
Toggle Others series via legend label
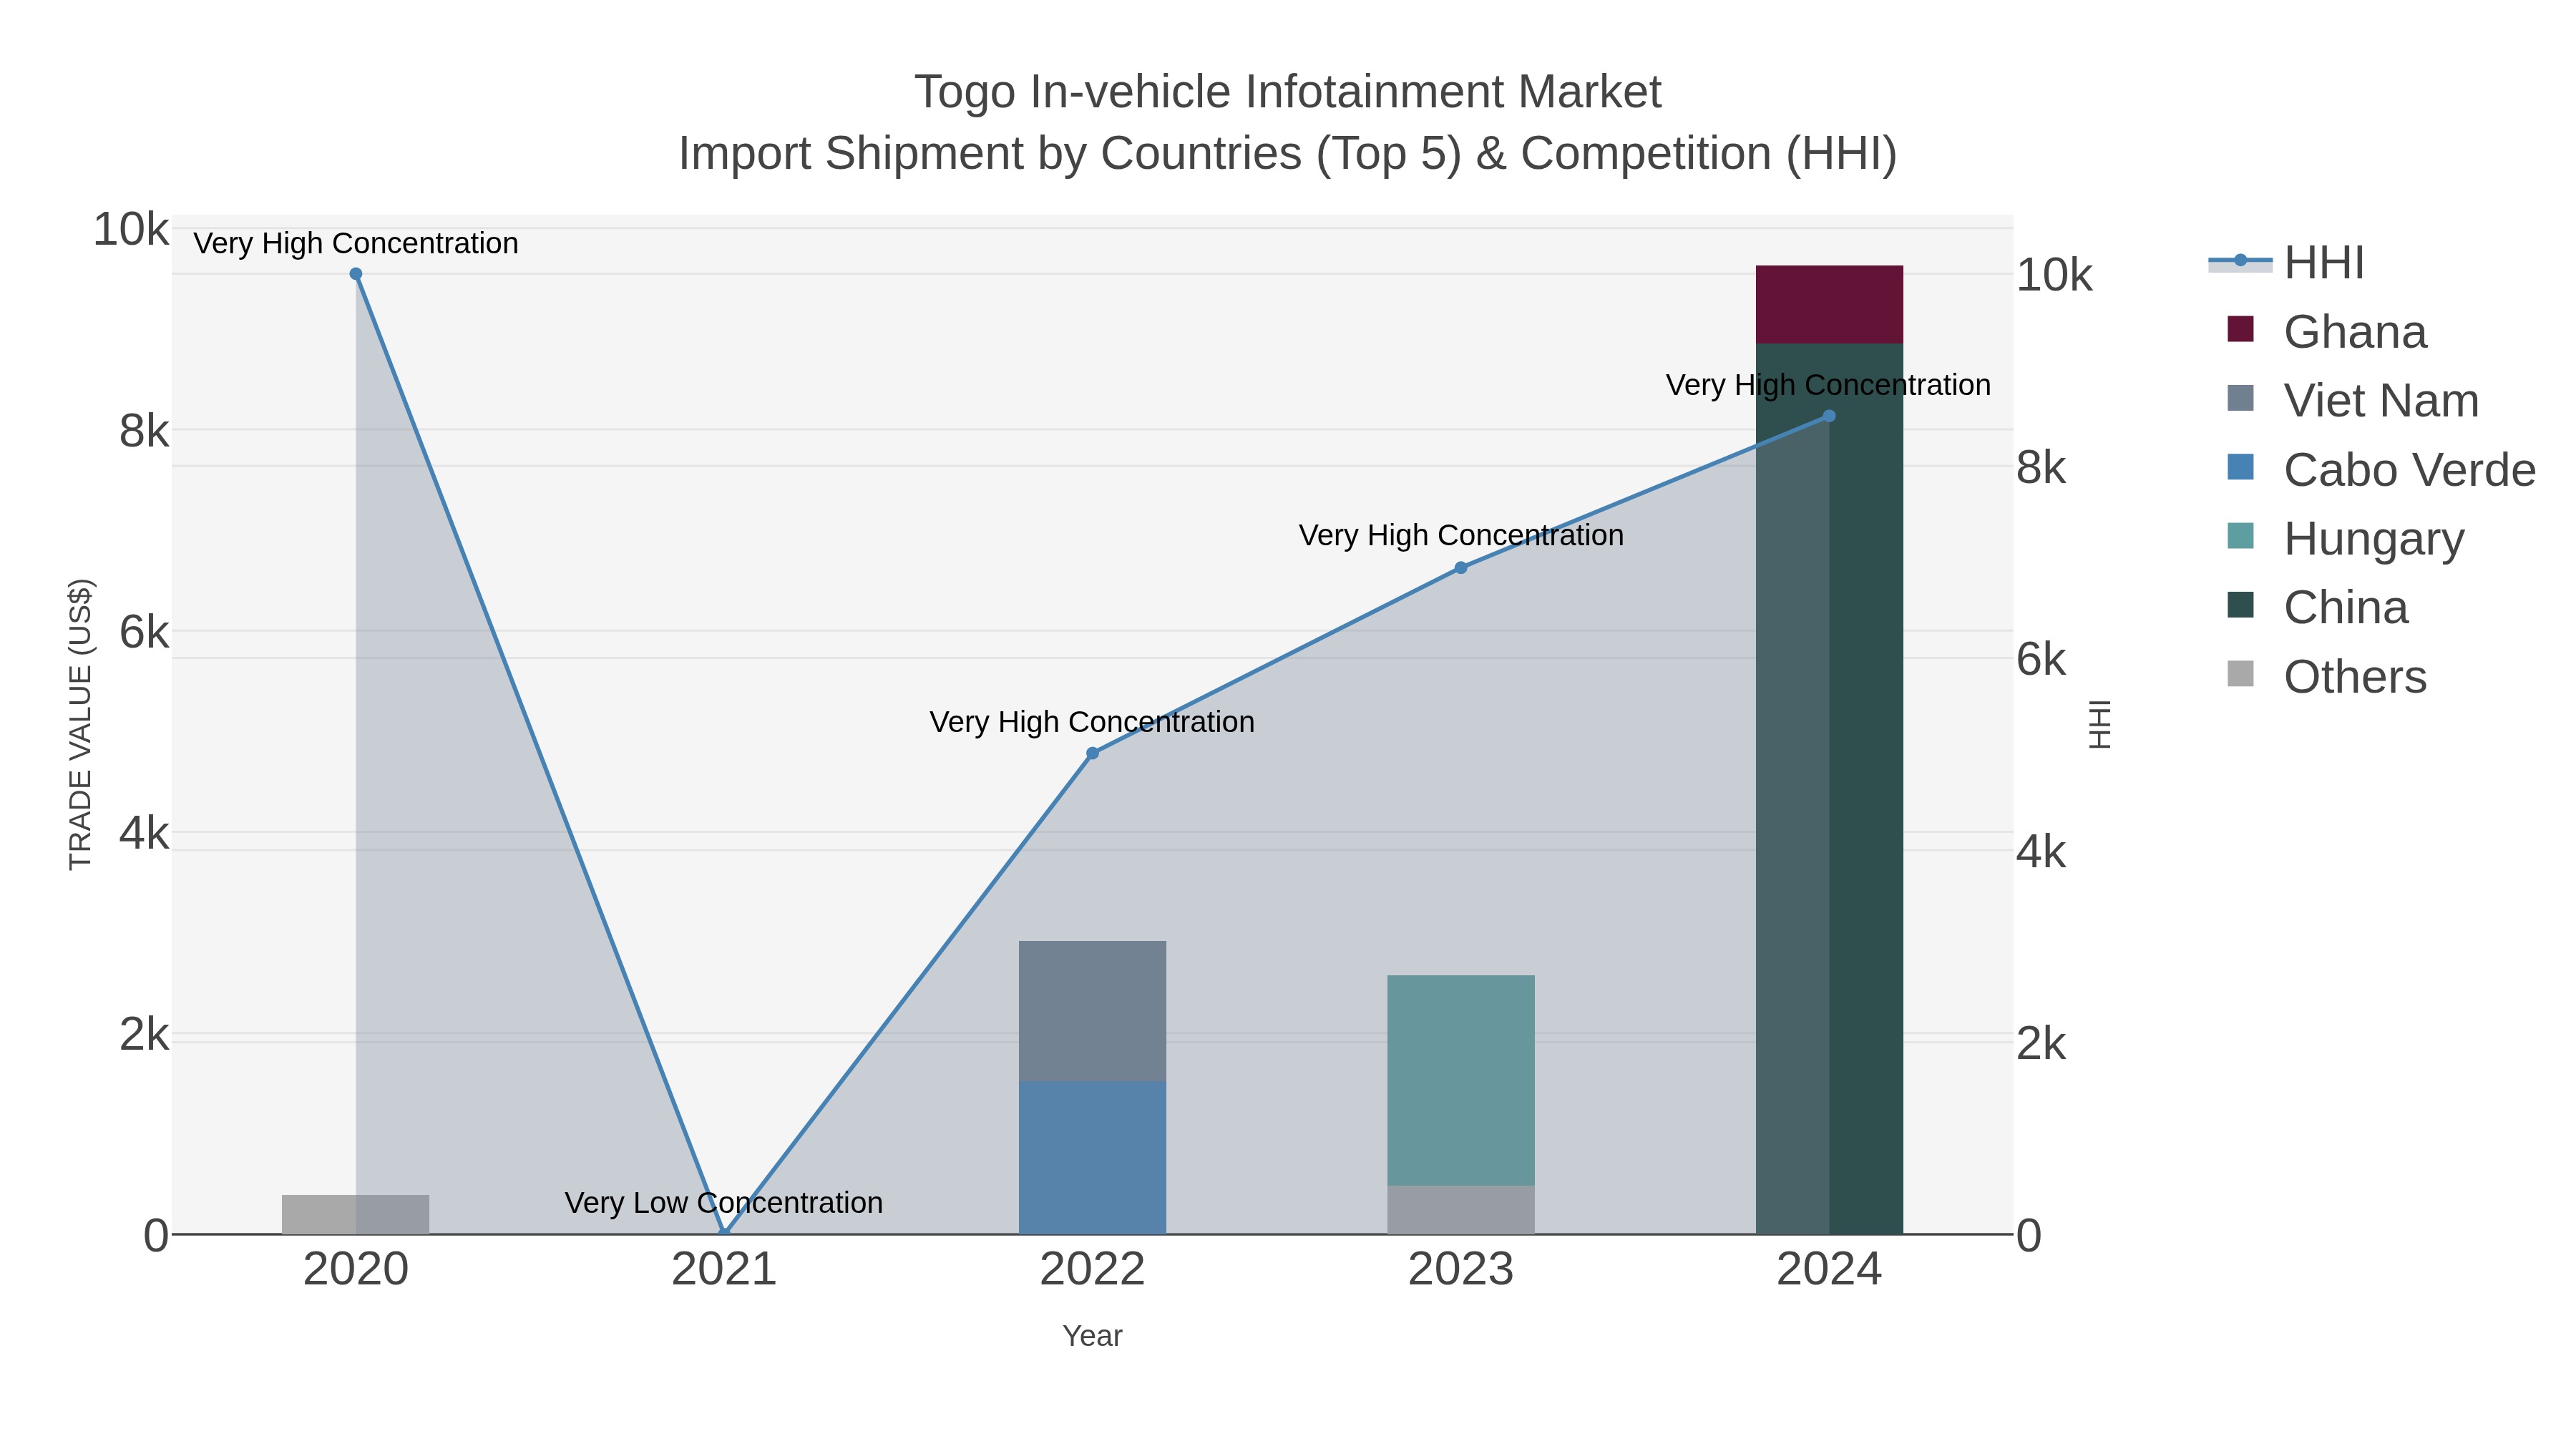pos(2355,677)
